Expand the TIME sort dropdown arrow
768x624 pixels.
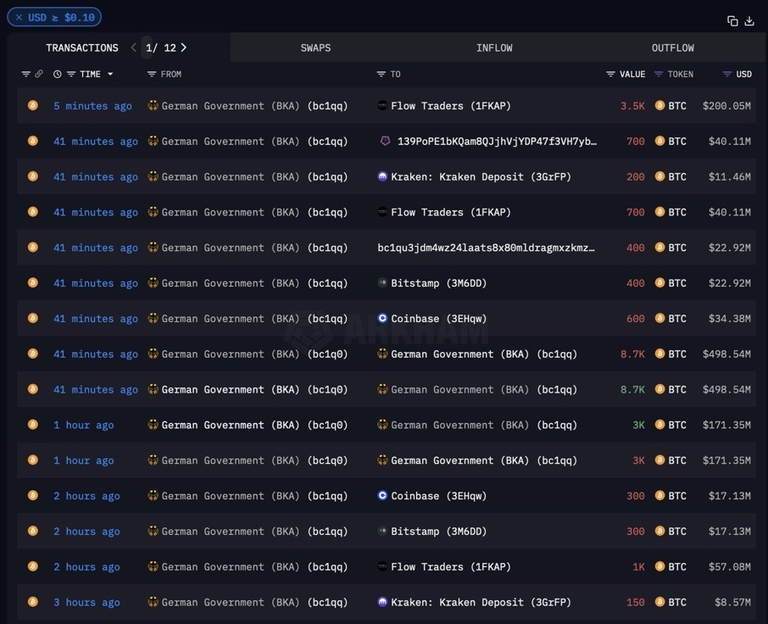(110, 74)
